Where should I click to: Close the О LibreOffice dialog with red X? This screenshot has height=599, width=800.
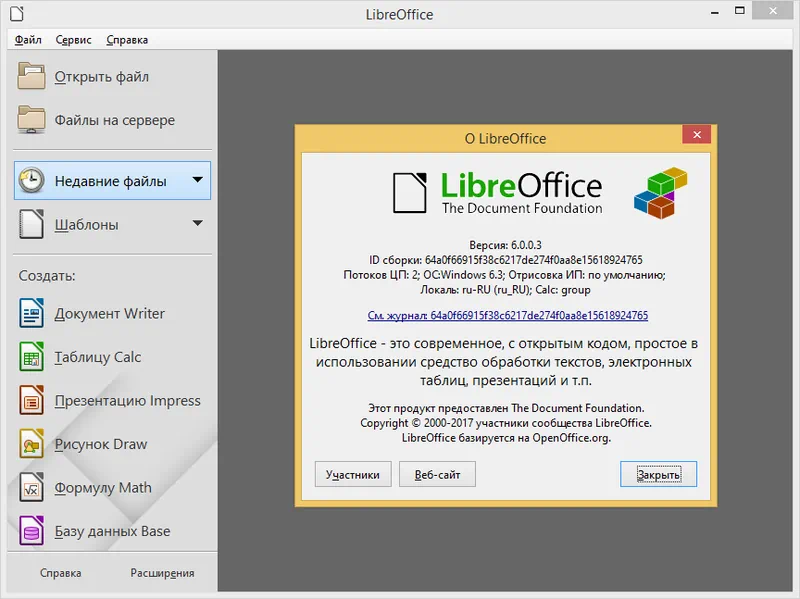pos(696,135)
